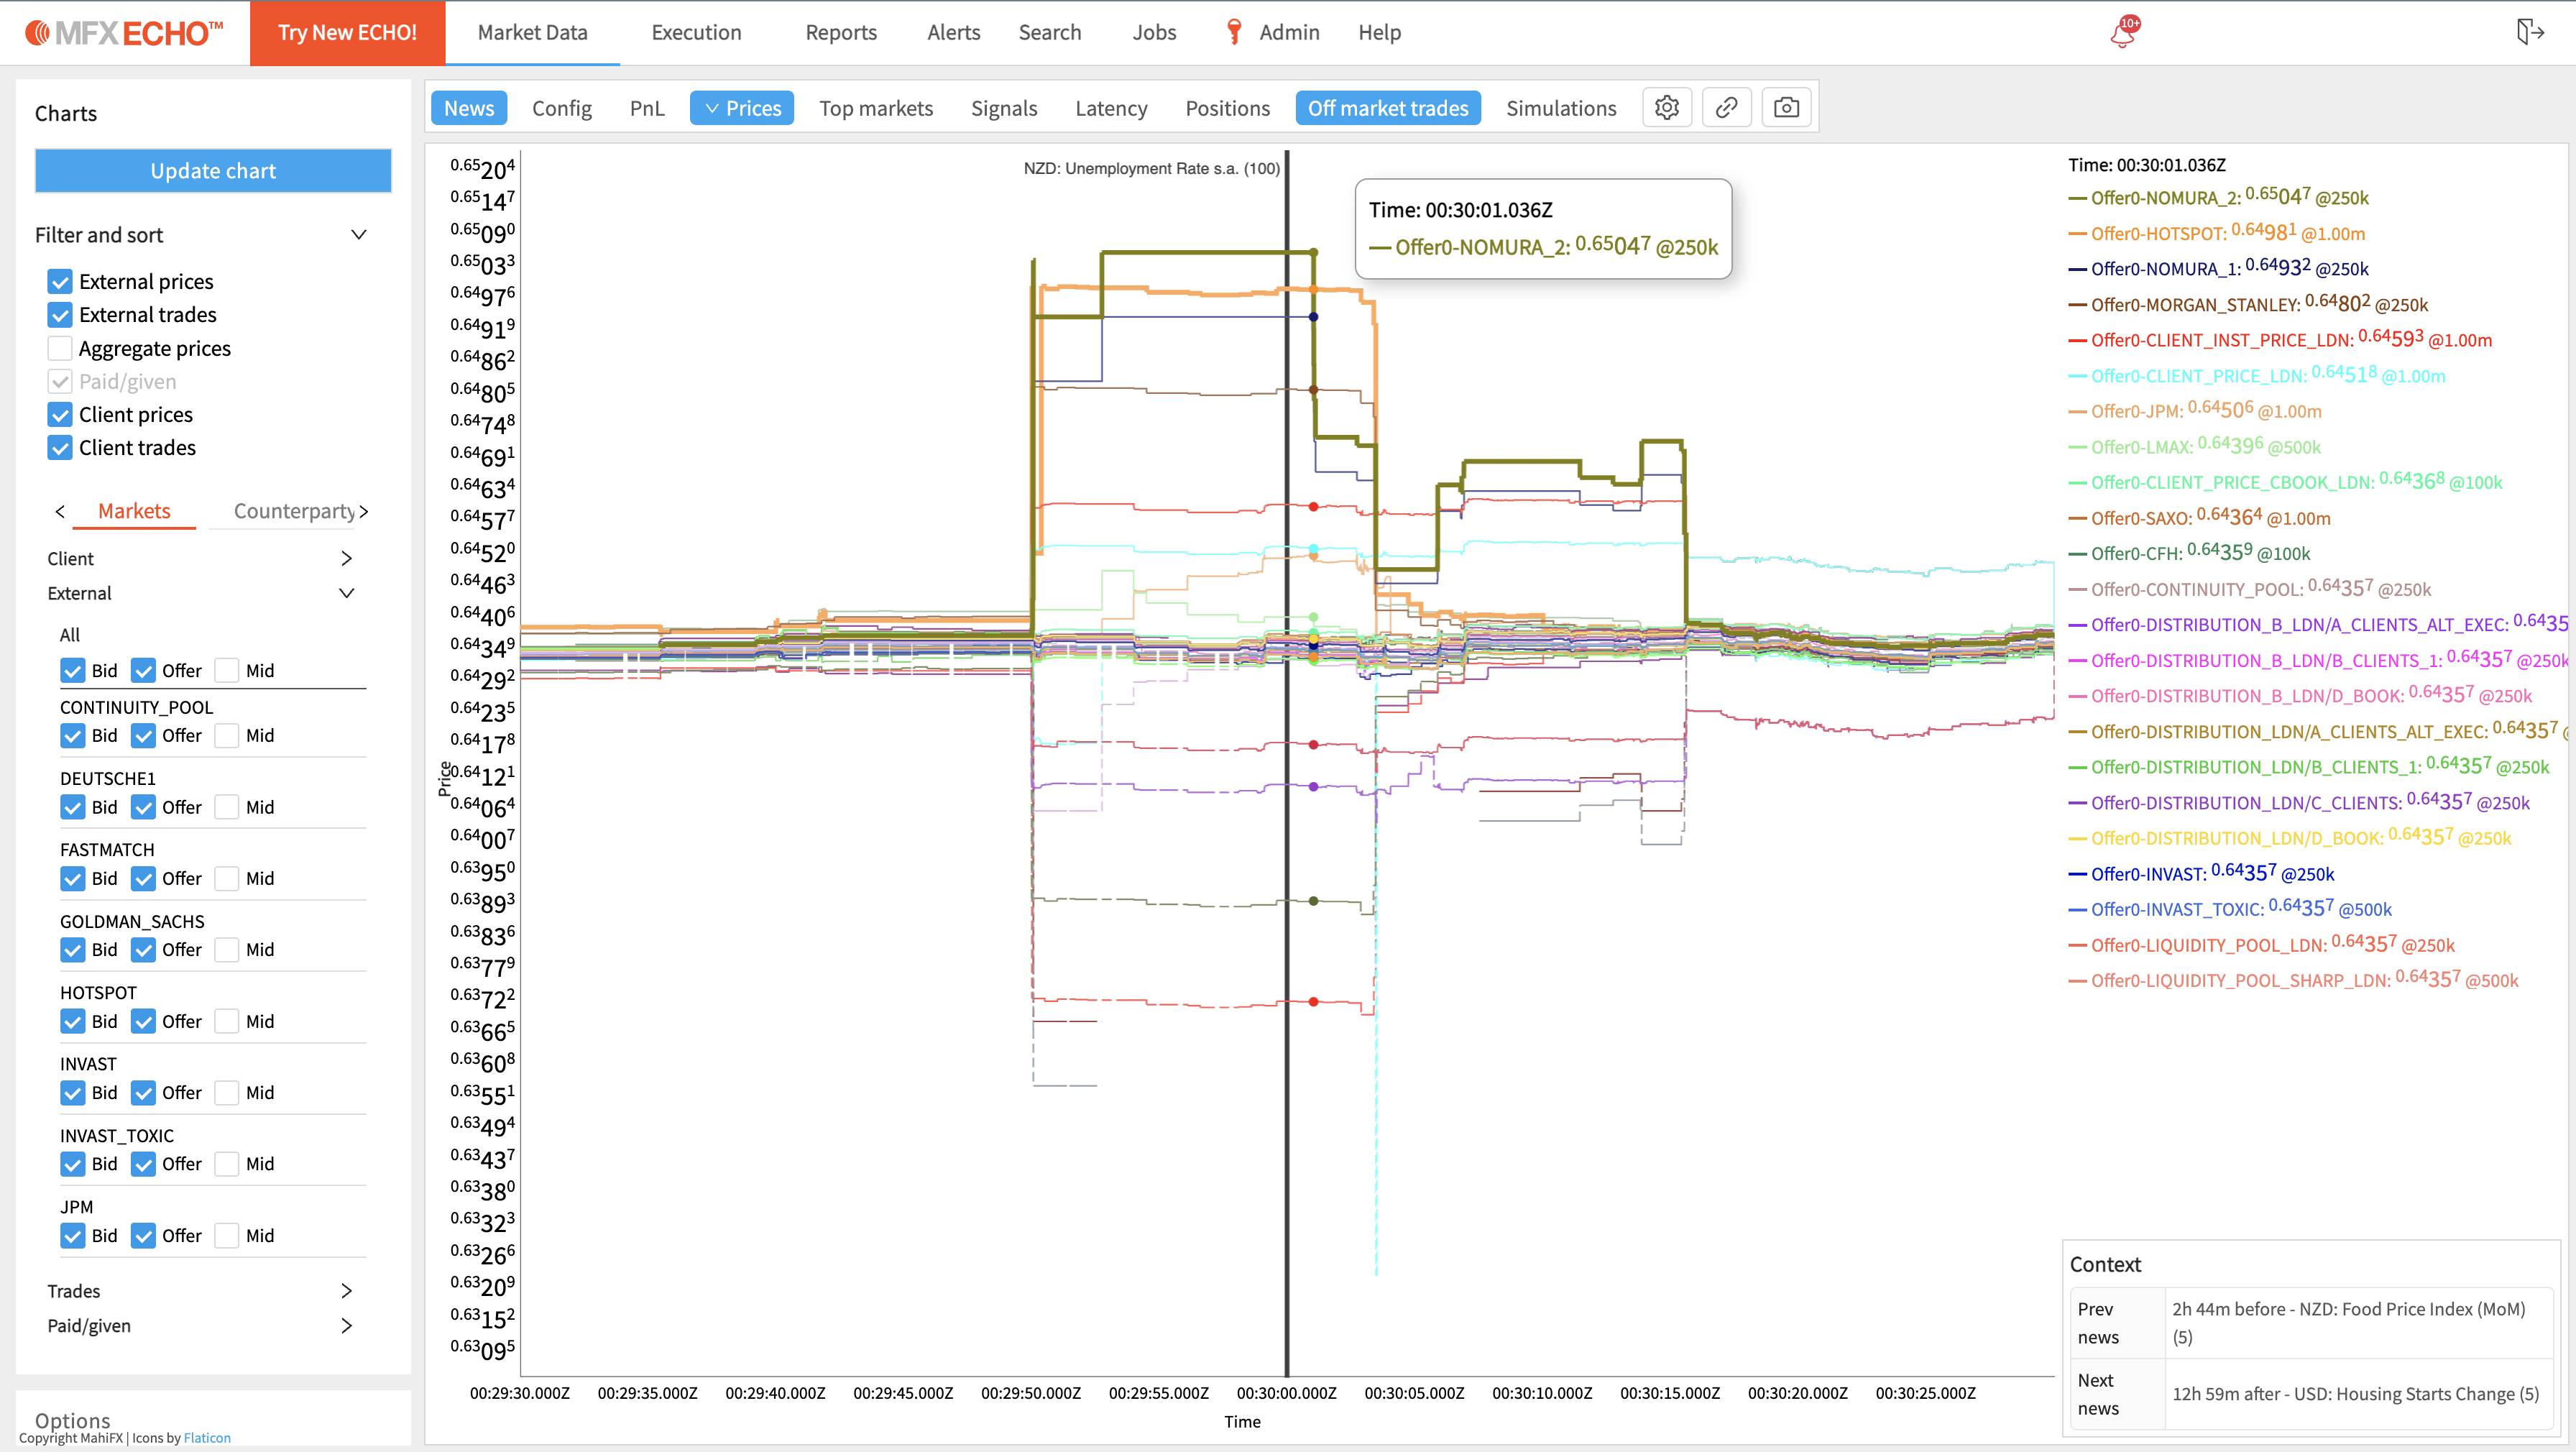Viewport: 2576px width, 1452px height.
Task: Switch to the Counterparty tab
Action: click(x=294, y=511)
